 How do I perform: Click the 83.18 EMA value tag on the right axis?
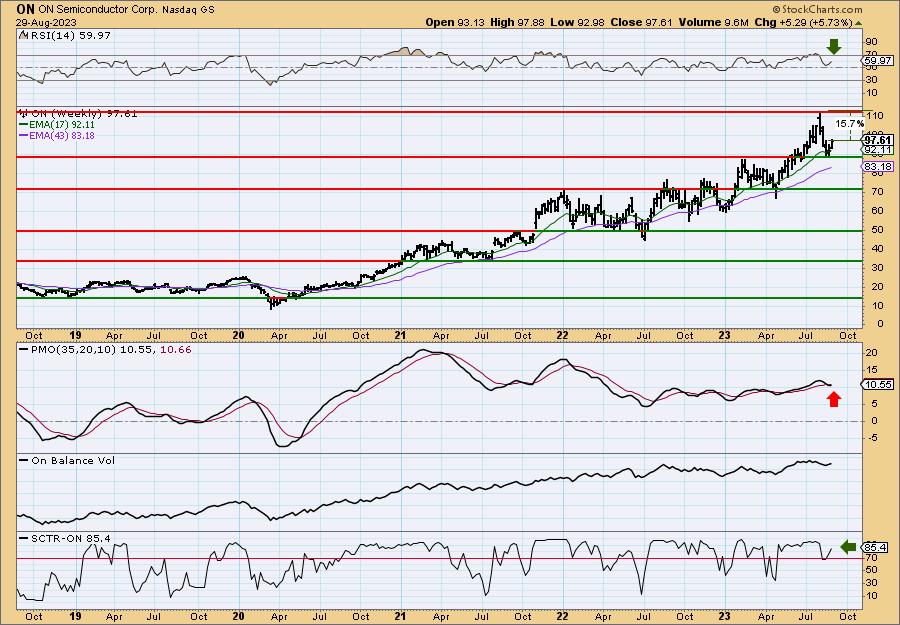point(878,166)
